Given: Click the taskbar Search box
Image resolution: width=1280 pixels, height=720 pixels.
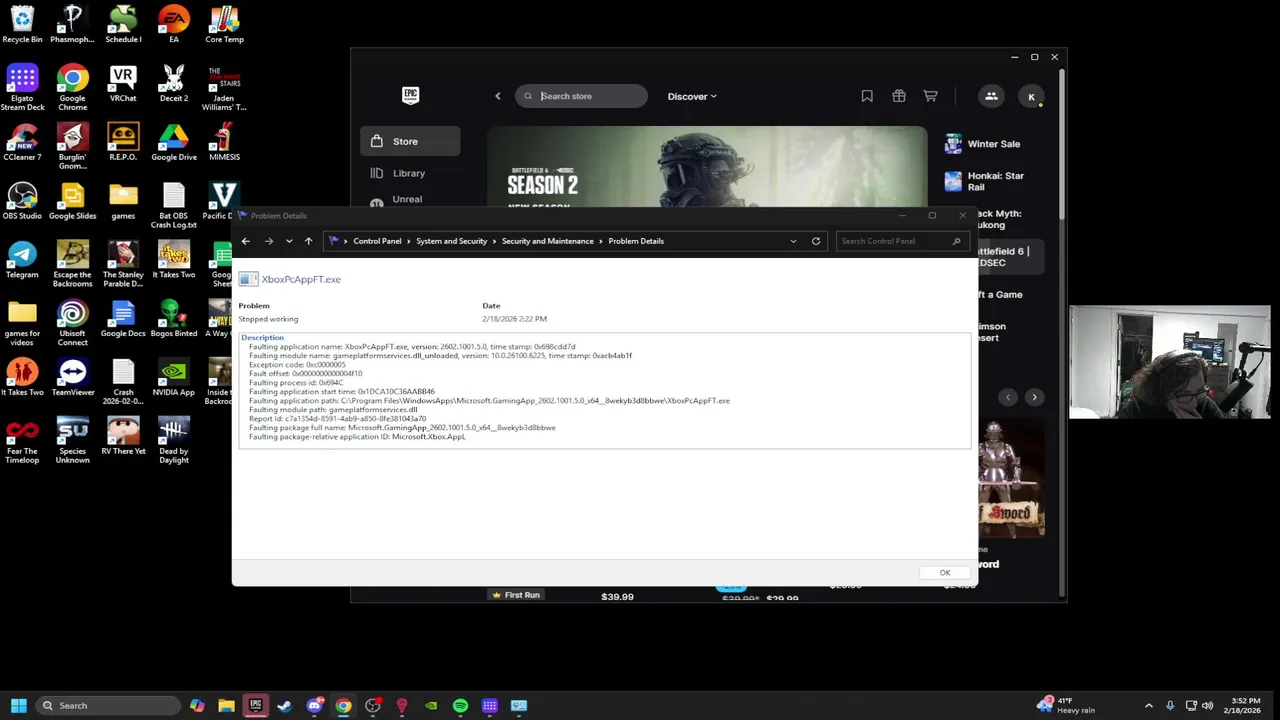Looking at the screenshot, I should [108, 705].
